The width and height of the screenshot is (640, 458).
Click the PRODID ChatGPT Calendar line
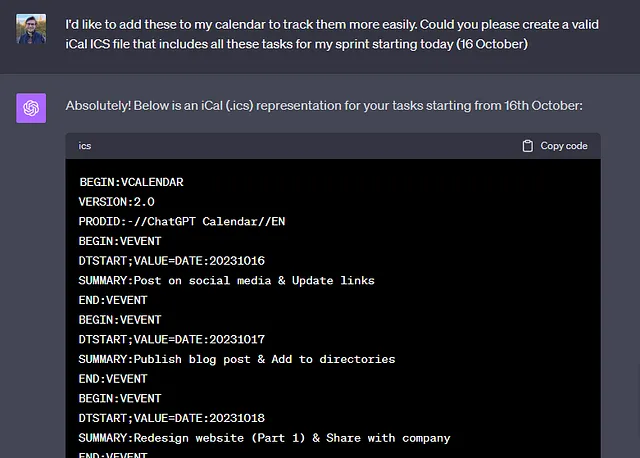coord(182,221)
